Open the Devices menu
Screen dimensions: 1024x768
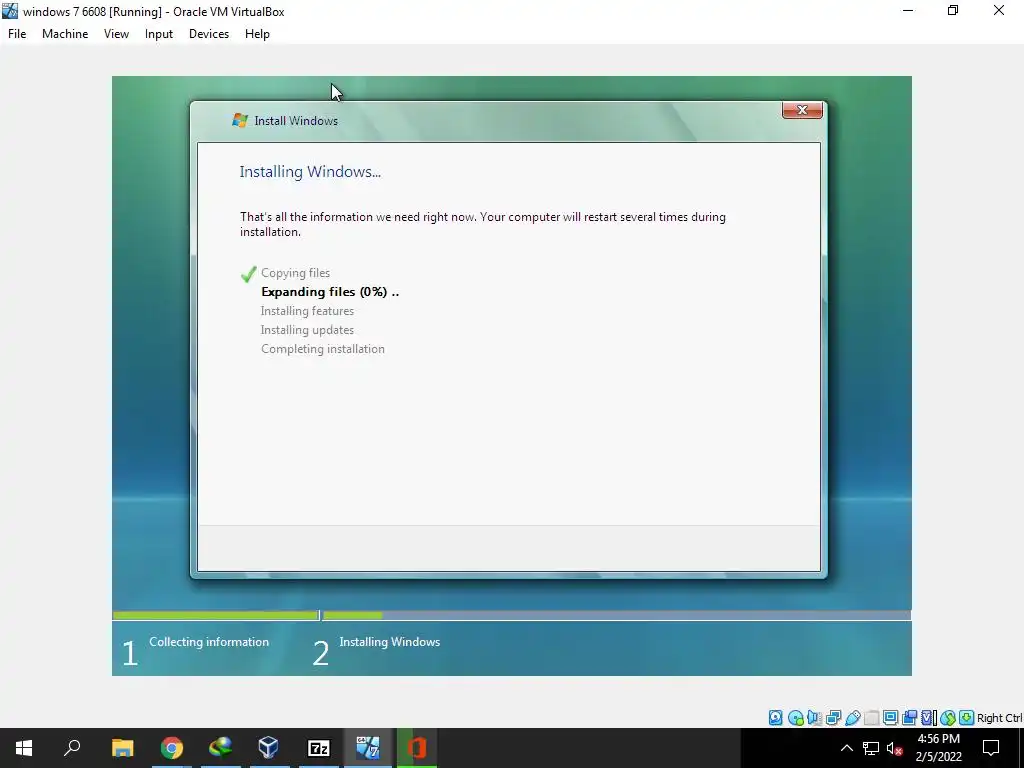click(x=209, y=34)
